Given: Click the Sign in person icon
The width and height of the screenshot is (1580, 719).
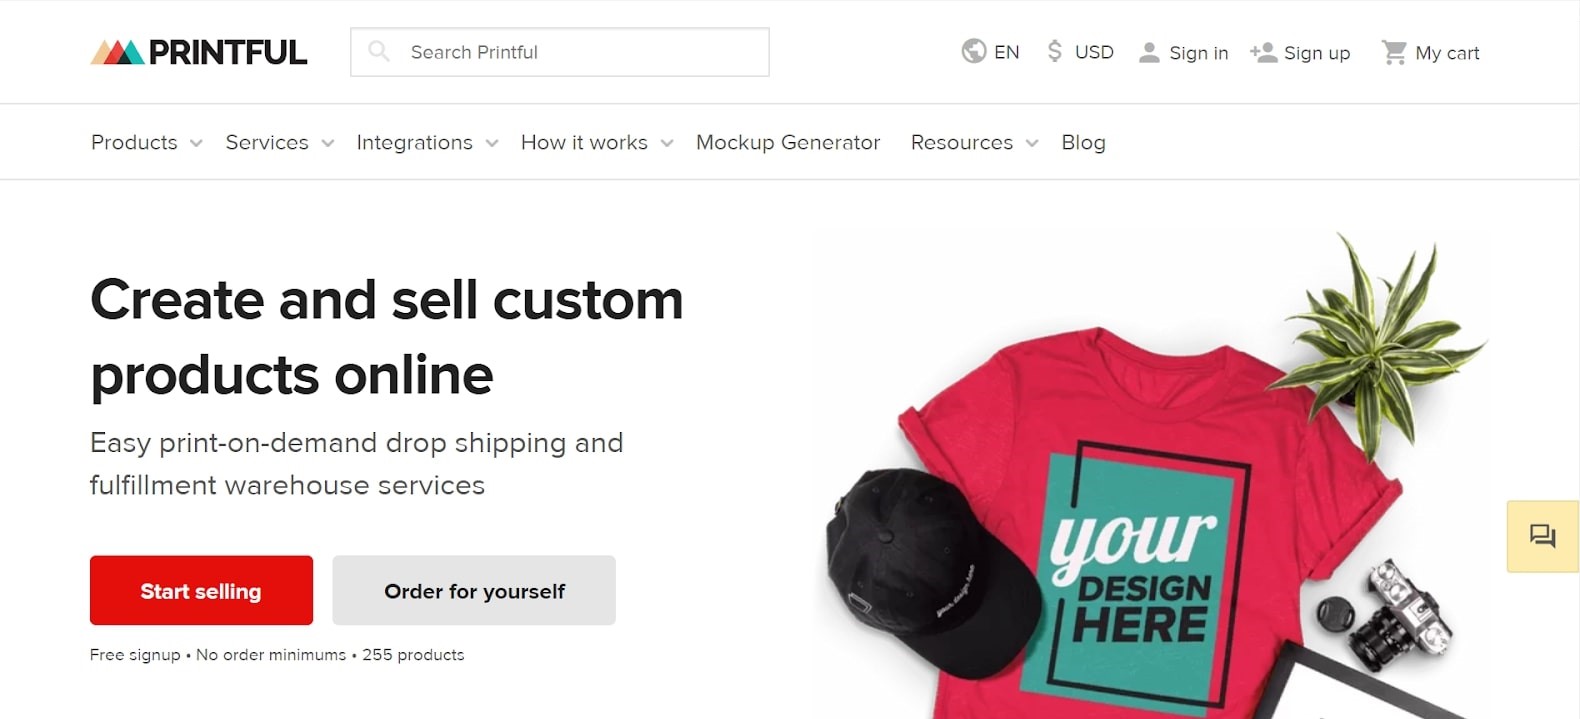Looking at the screenshot, I should point(1149,52).
